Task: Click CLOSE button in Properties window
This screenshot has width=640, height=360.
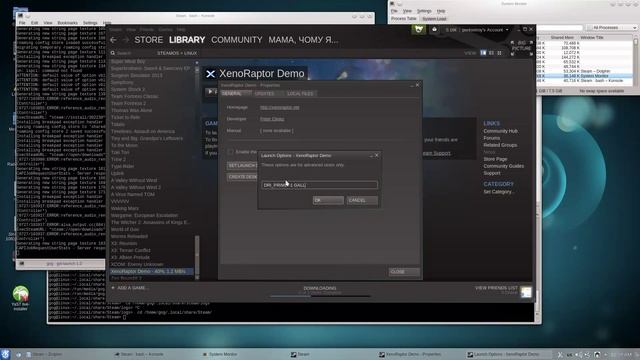Action: 404,272
